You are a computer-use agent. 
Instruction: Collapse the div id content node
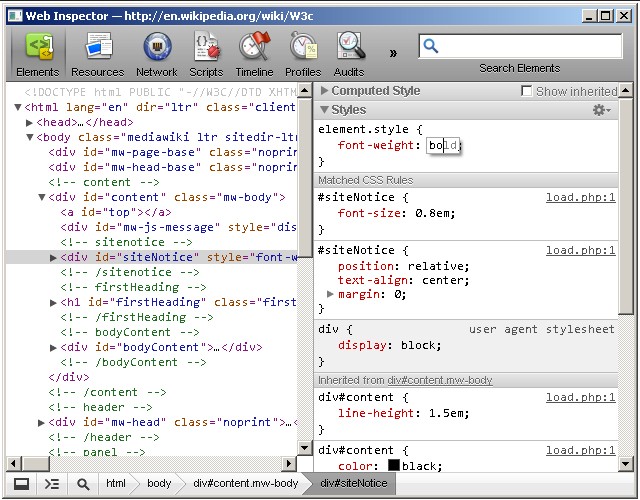point(42,197)
